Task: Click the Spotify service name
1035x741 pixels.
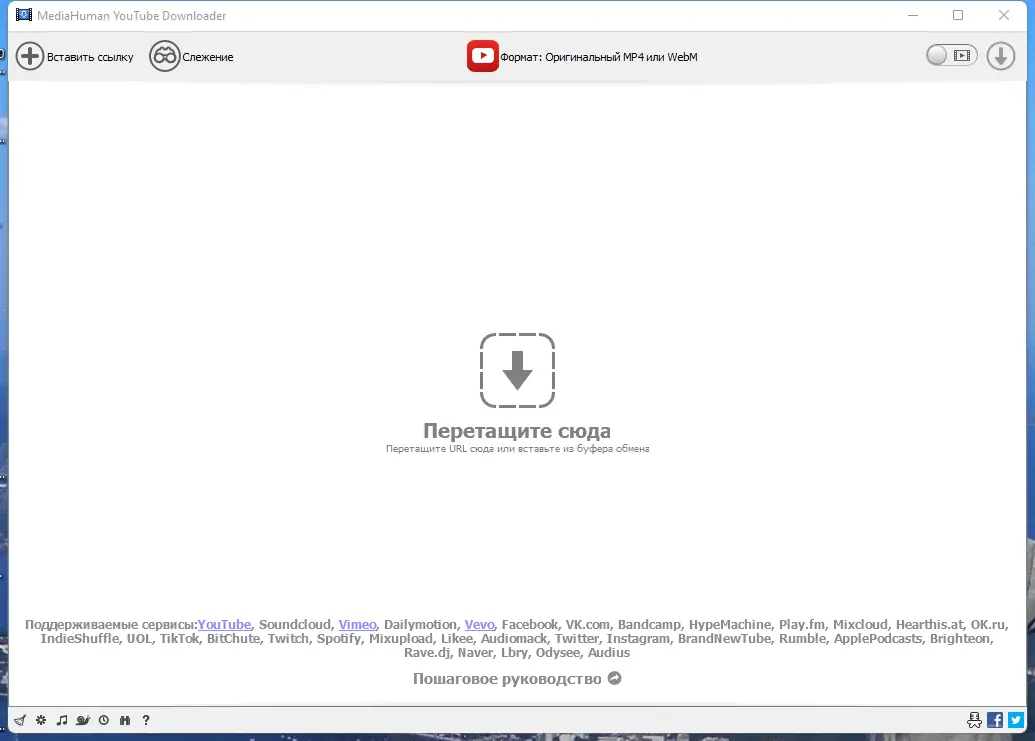Action: click(x=339, y=638)
